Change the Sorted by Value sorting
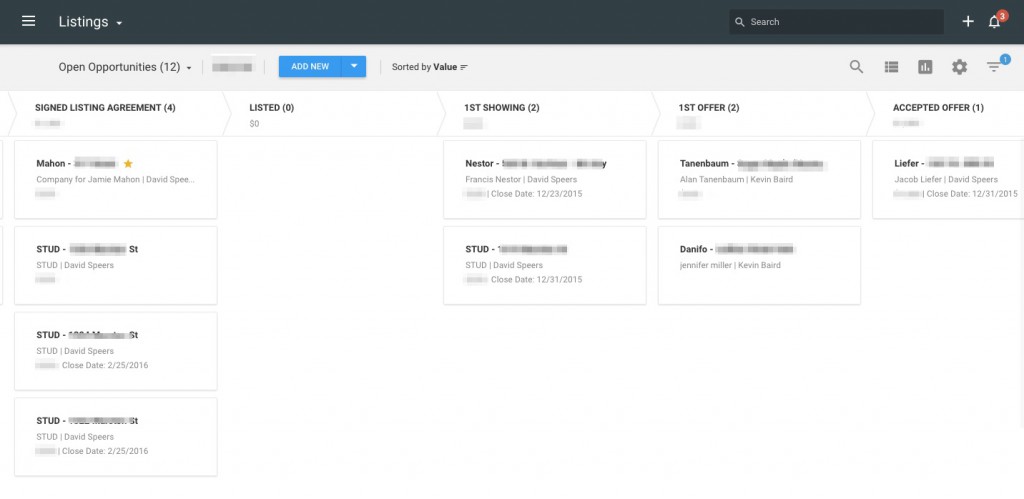Image resolution: width=1024 pixels, height=499 pixels. 430,67
